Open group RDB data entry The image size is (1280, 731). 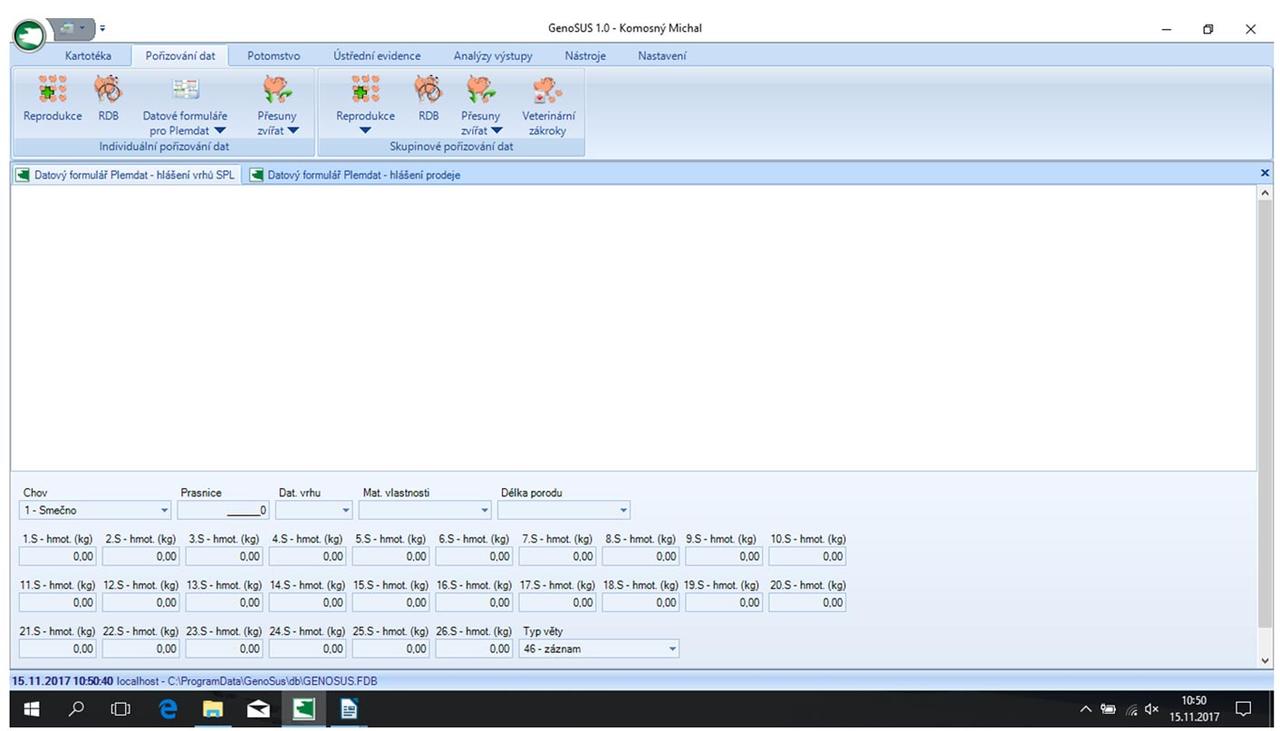click(x=428, y=100)
